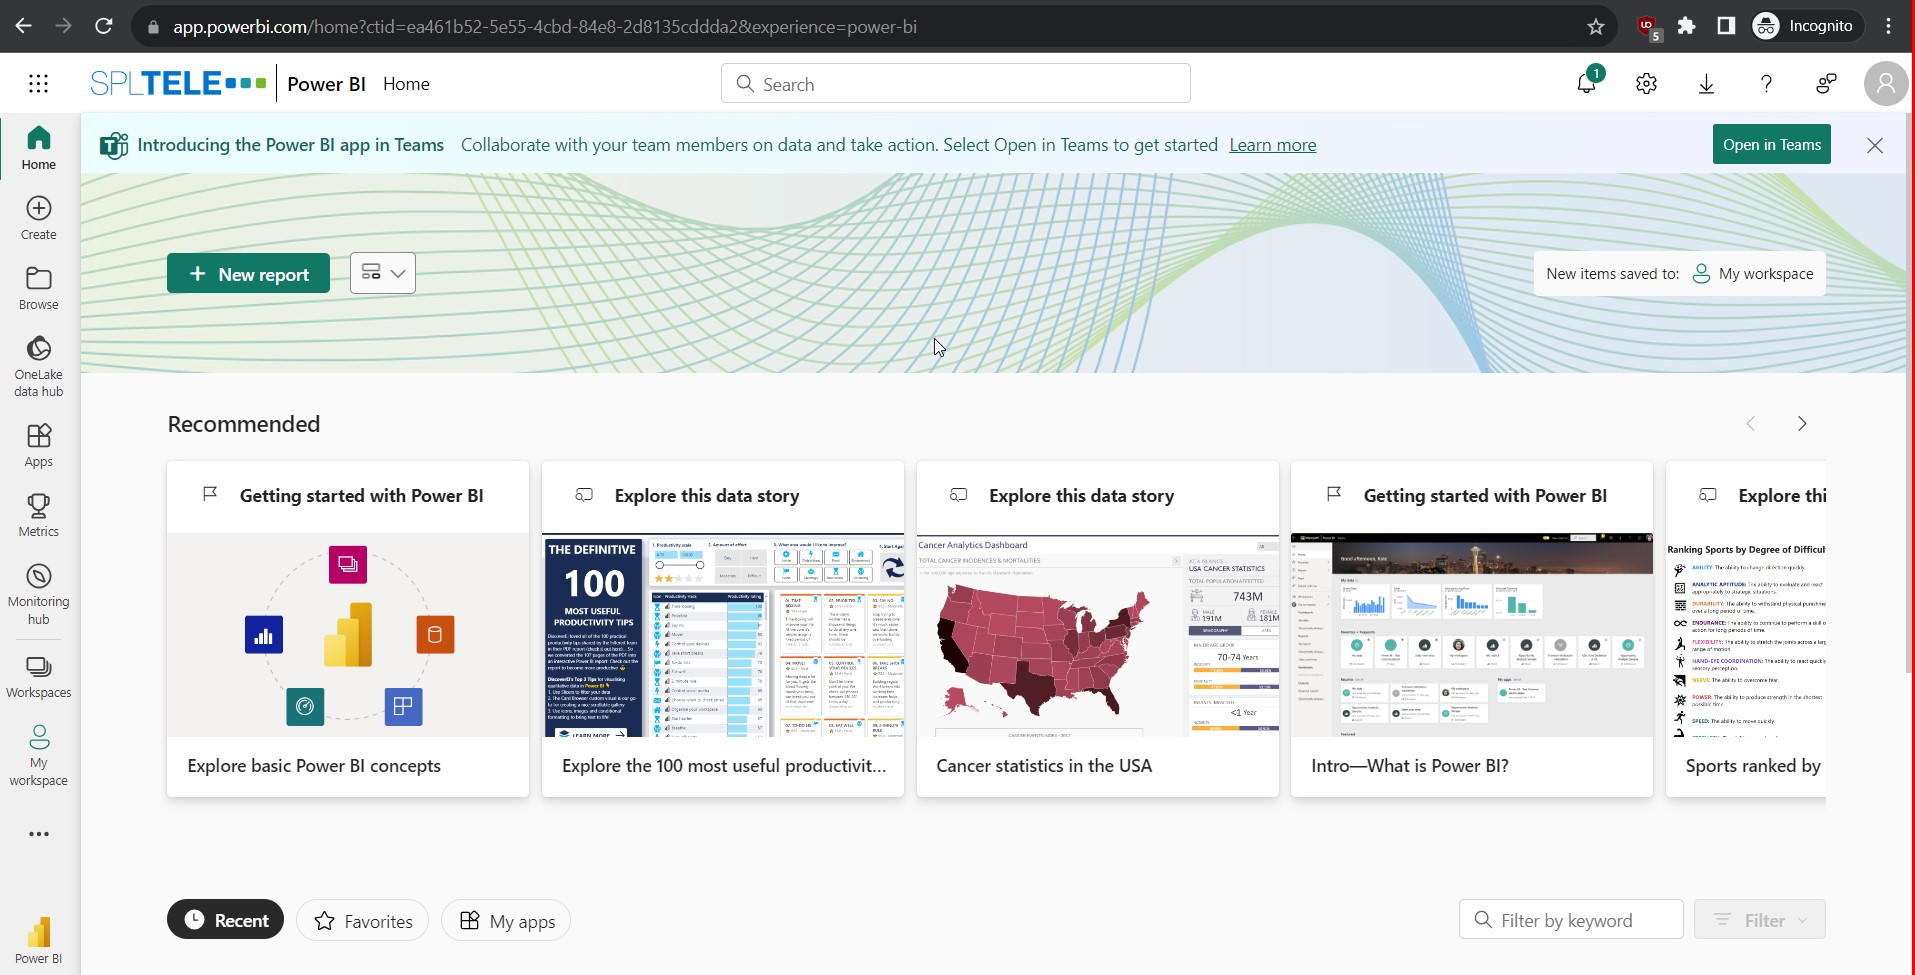This screenshot has width=1915, height=975.
Task: Show previous recommended items
Action: tap(1751, 424)
